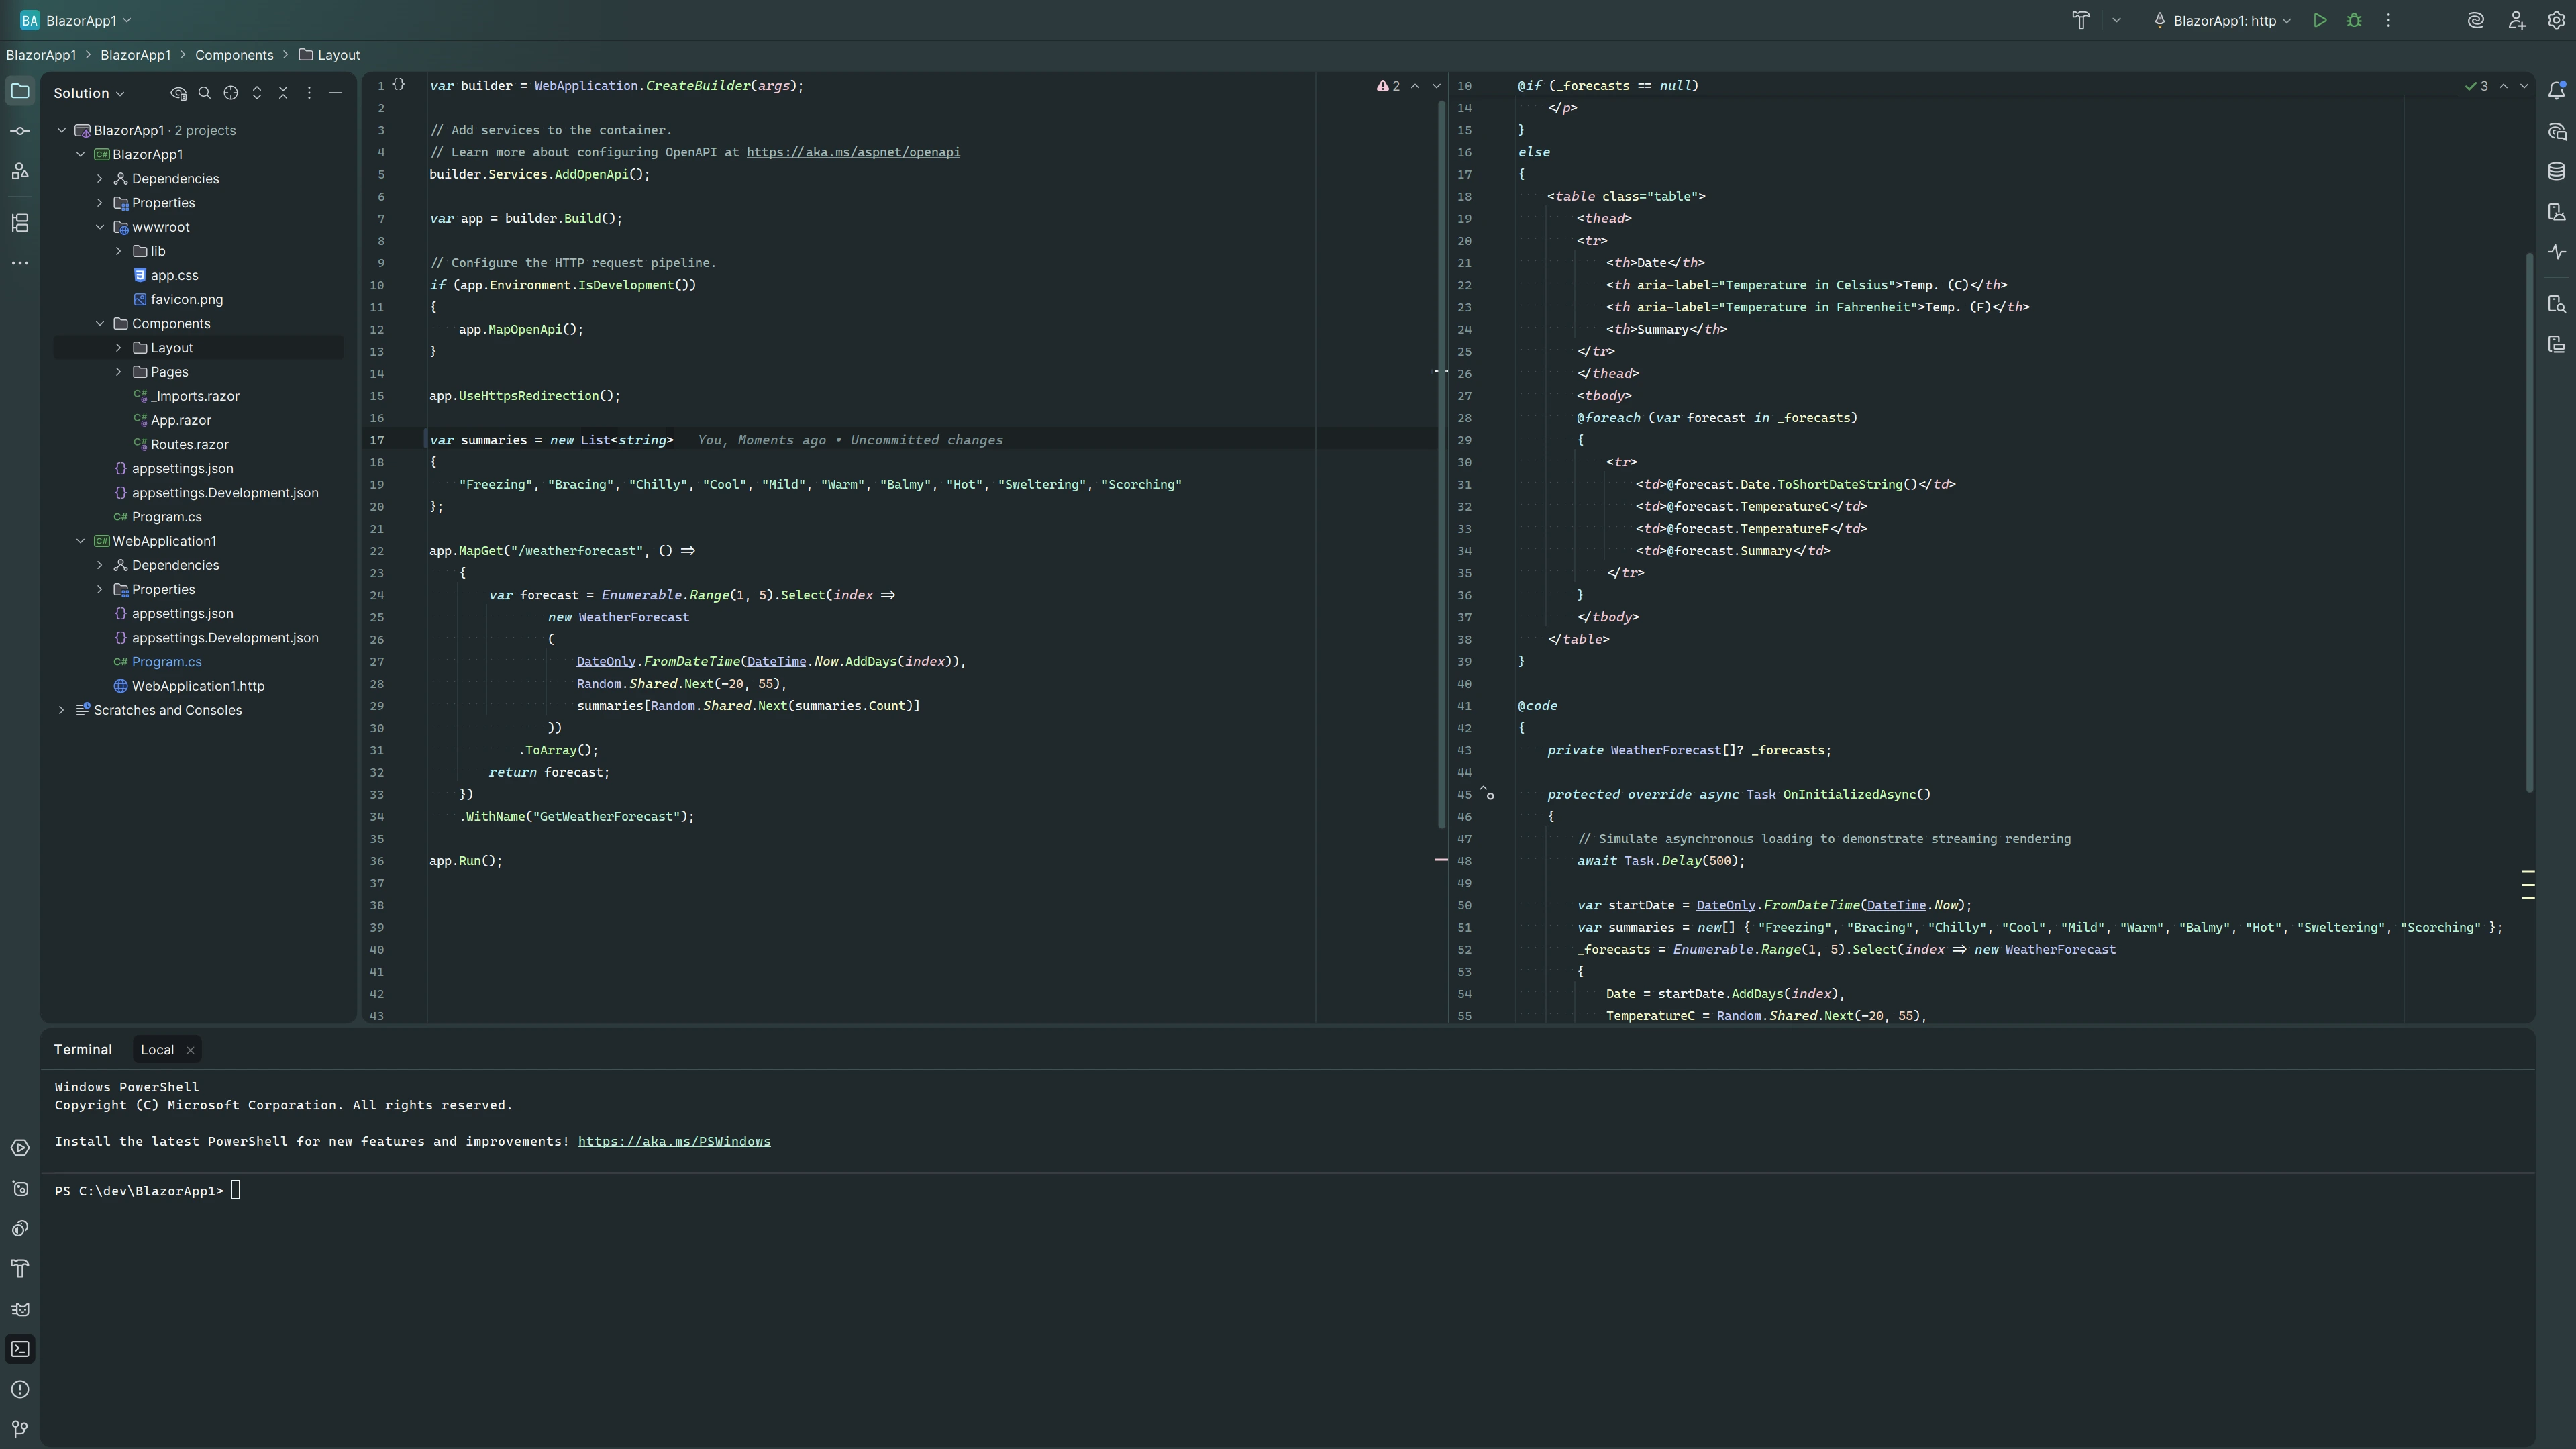Expand the Dependencies node
Viewport: 2576px width, 1449px height.
(x=99, y=179)
